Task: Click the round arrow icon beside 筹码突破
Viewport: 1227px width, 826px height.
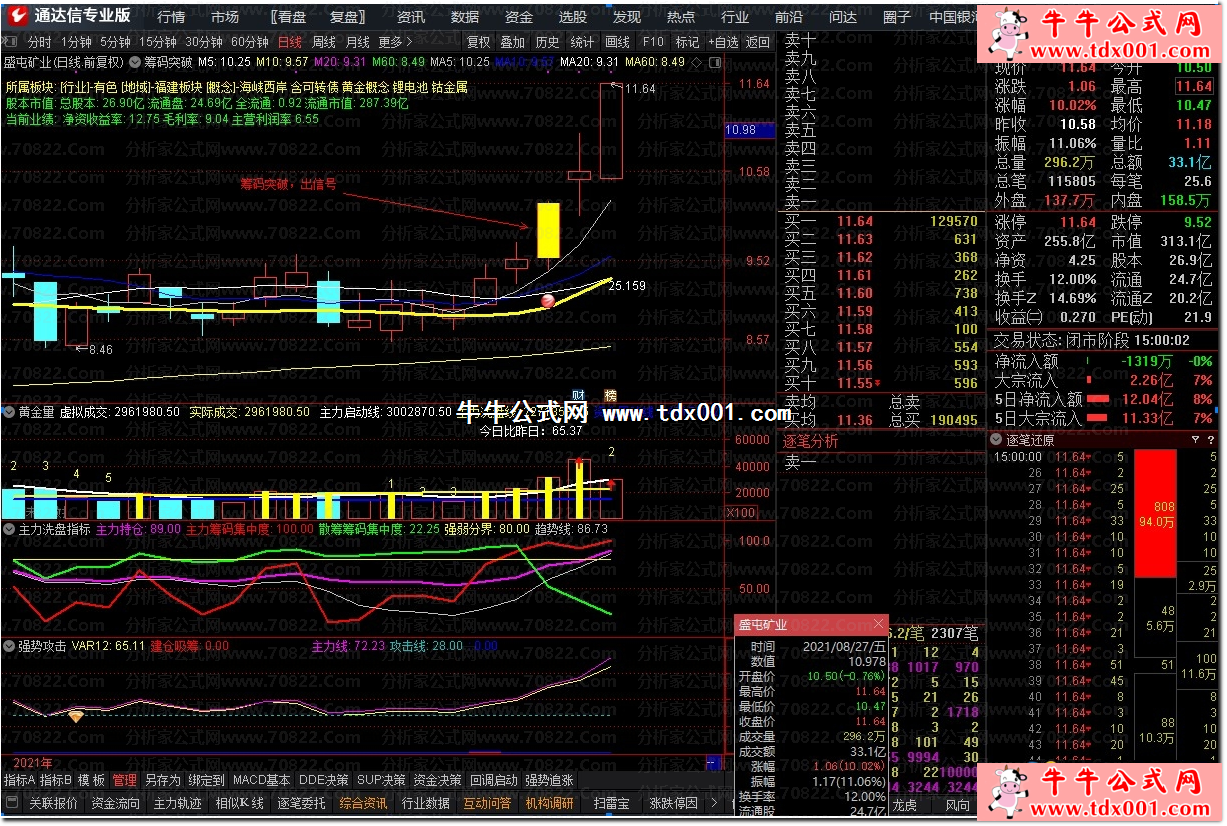Action: click(135, 62)
